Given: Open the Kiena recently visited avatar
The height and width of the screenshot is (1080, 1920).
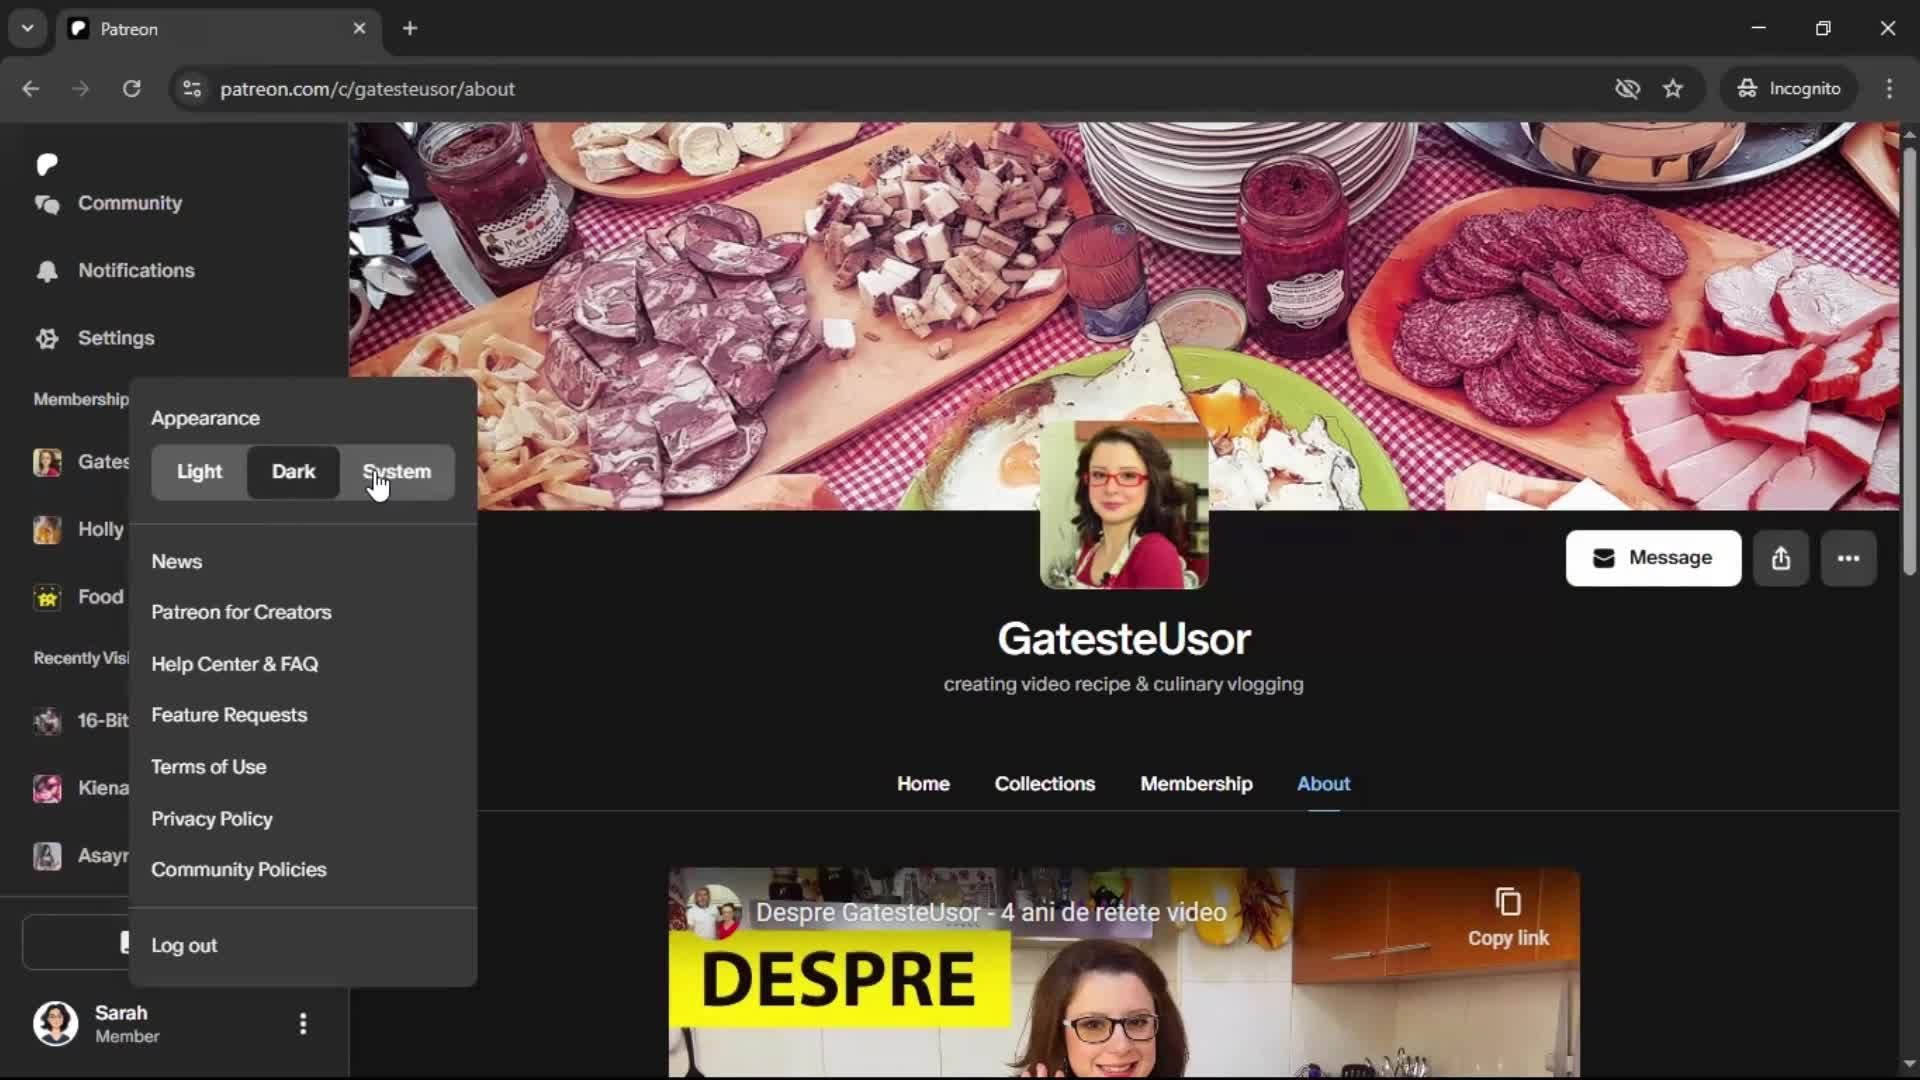Looking at the screenshot, I should (x=47, y=788).
